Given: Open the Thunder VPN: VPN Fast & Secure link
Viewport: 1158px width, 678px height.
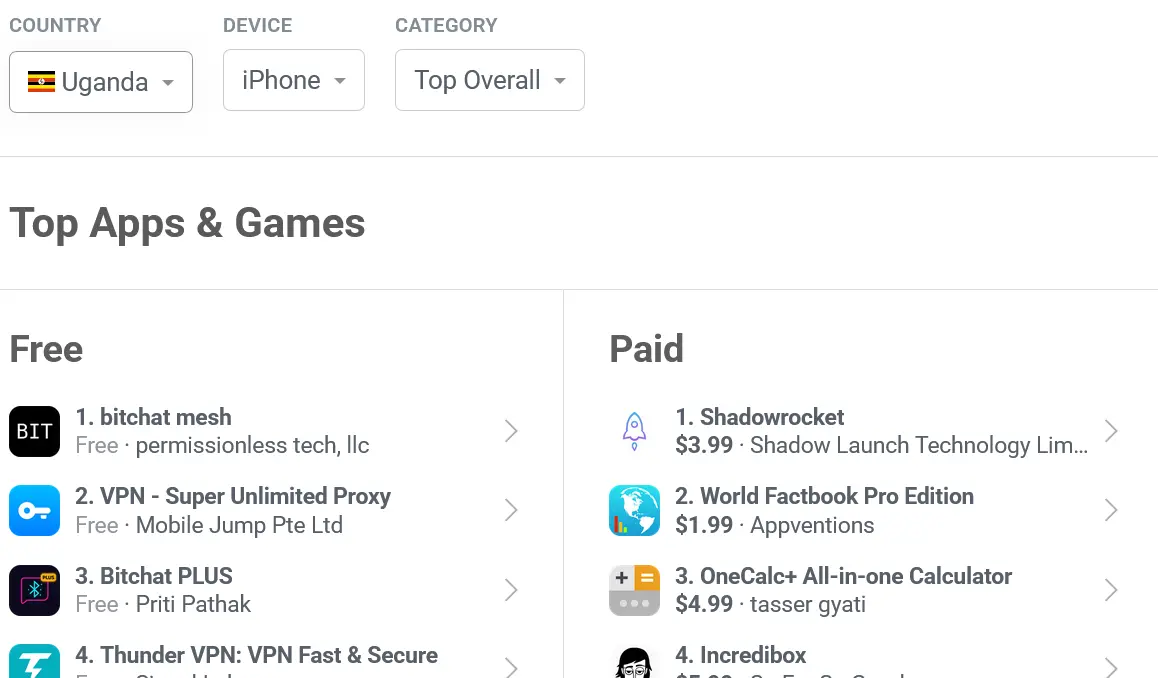Looking at the screenshot, I should pyautogui.click(x=257, y=655).
